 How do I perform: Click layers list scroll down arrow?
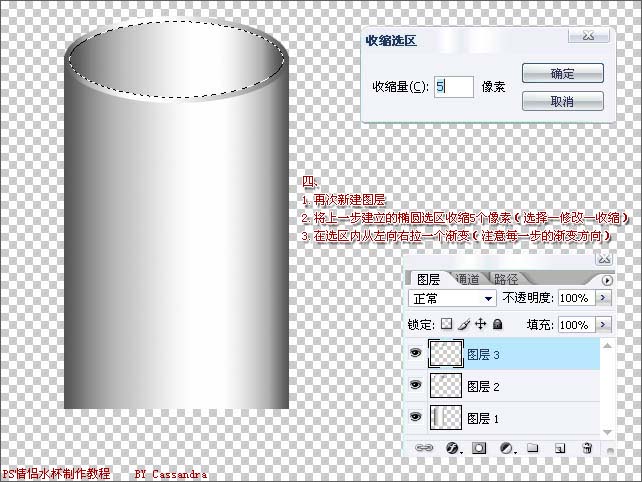[x=608, y=432]
